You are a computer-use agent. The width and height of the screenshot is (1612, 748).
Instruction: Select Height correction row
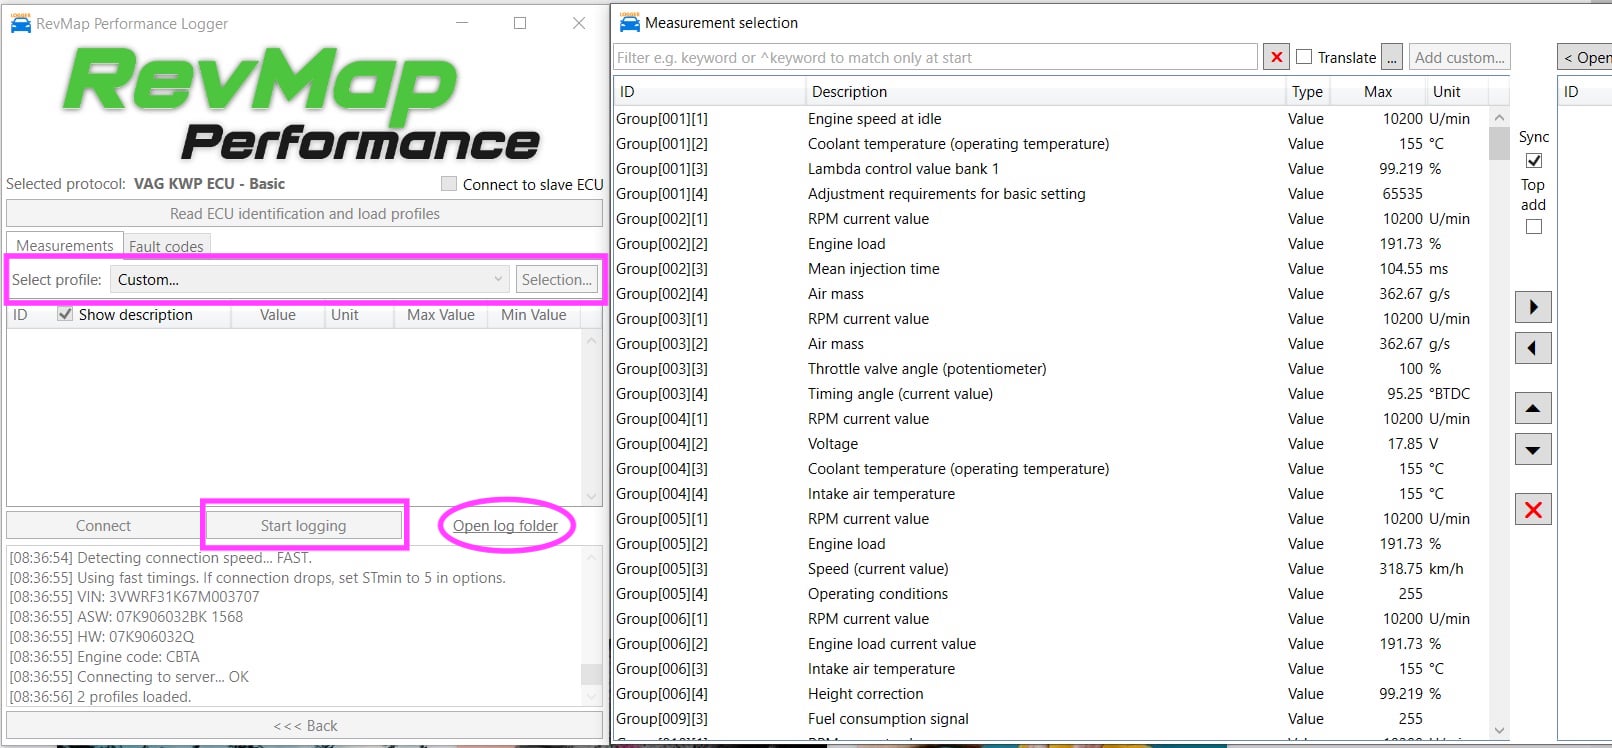tap(1050, 693)
